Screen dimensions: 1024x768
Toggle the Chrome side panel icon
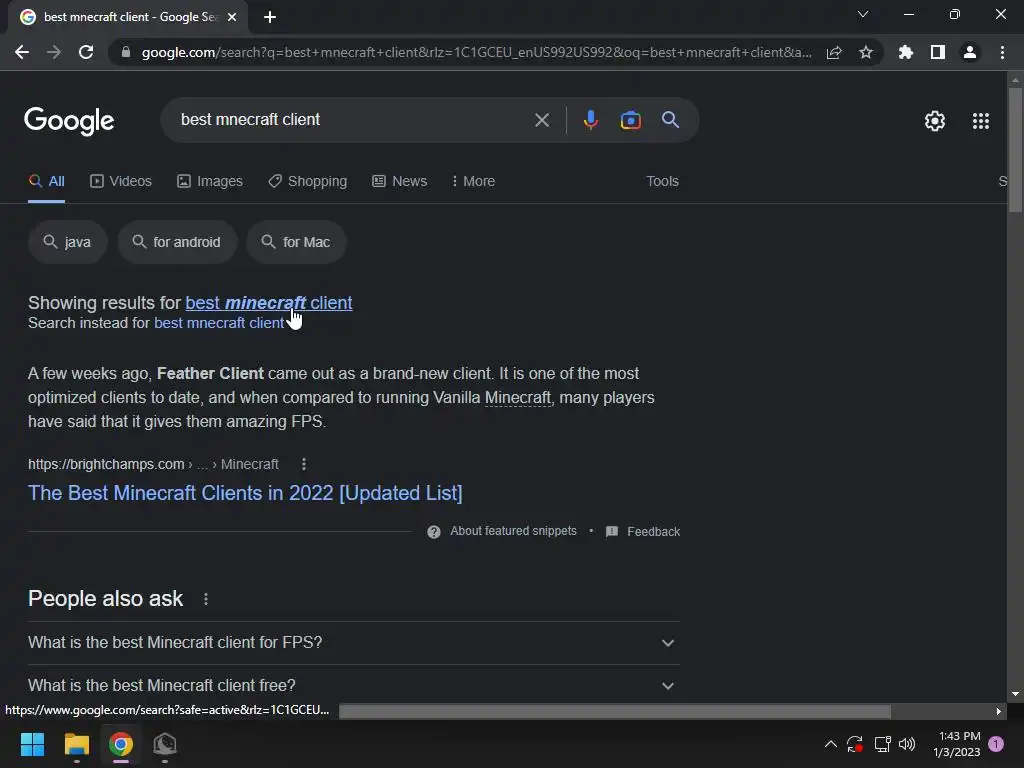pos(938,52)
